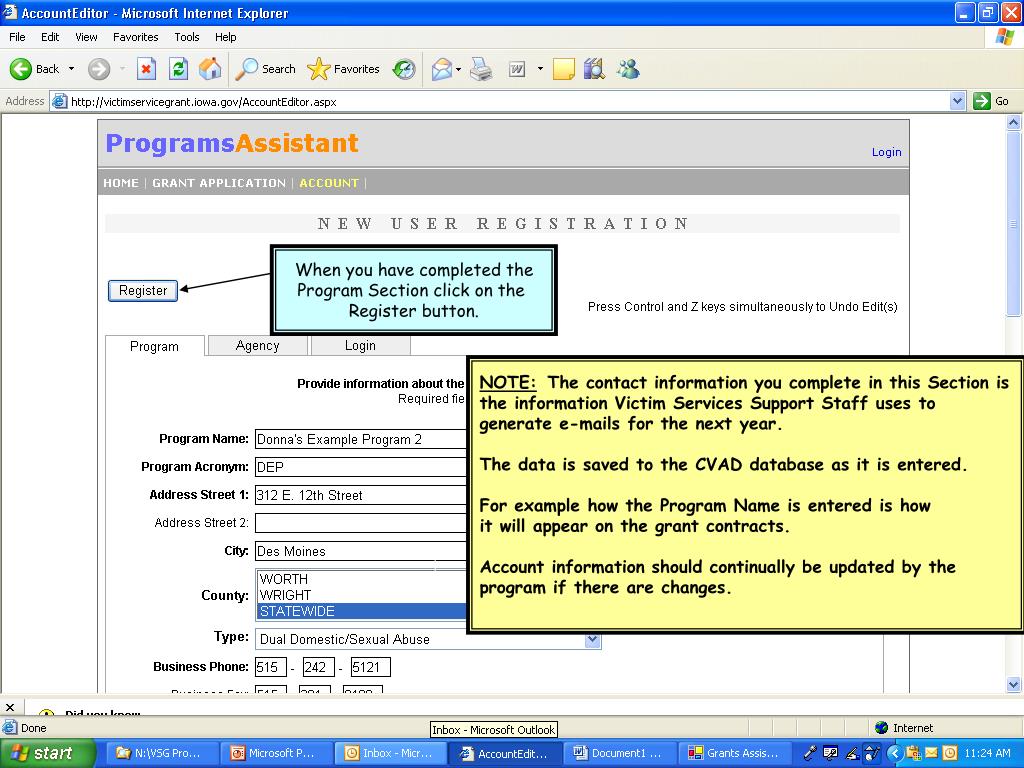This screenshot has width=1024, height=768.
Task: Launch the Messenger people icon
Action: [628, 69]
